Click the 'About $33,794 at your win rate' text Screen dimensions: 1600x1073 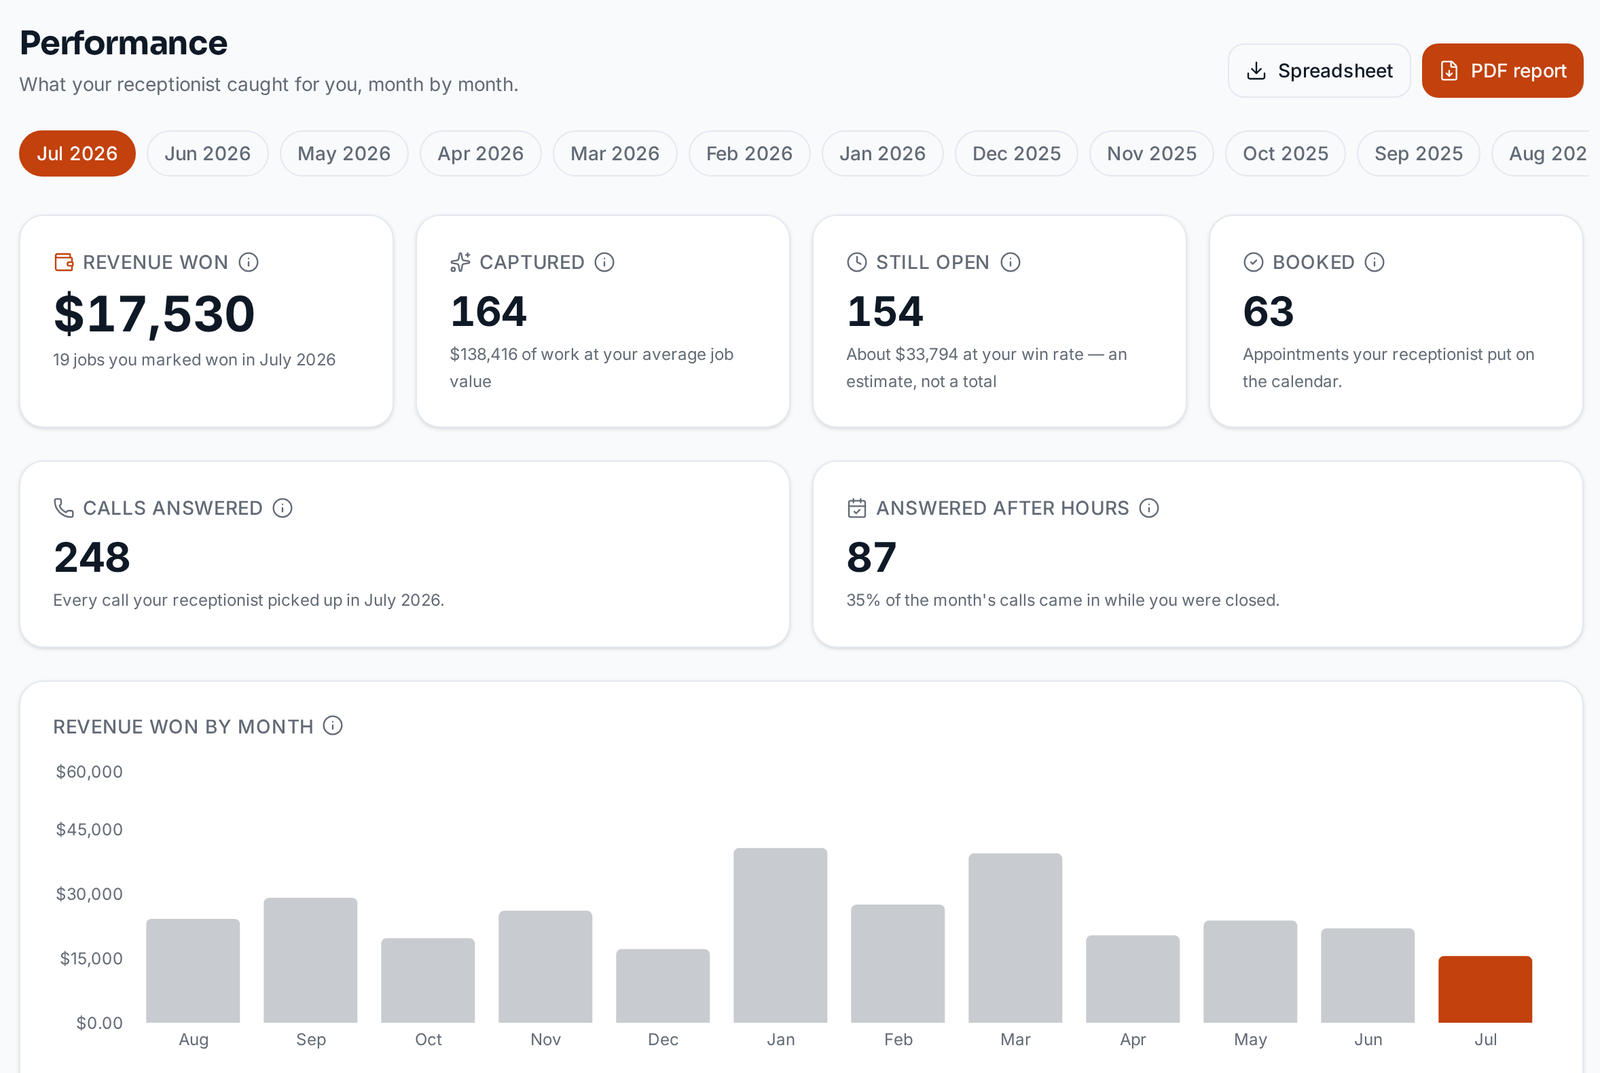pos(987,368)
